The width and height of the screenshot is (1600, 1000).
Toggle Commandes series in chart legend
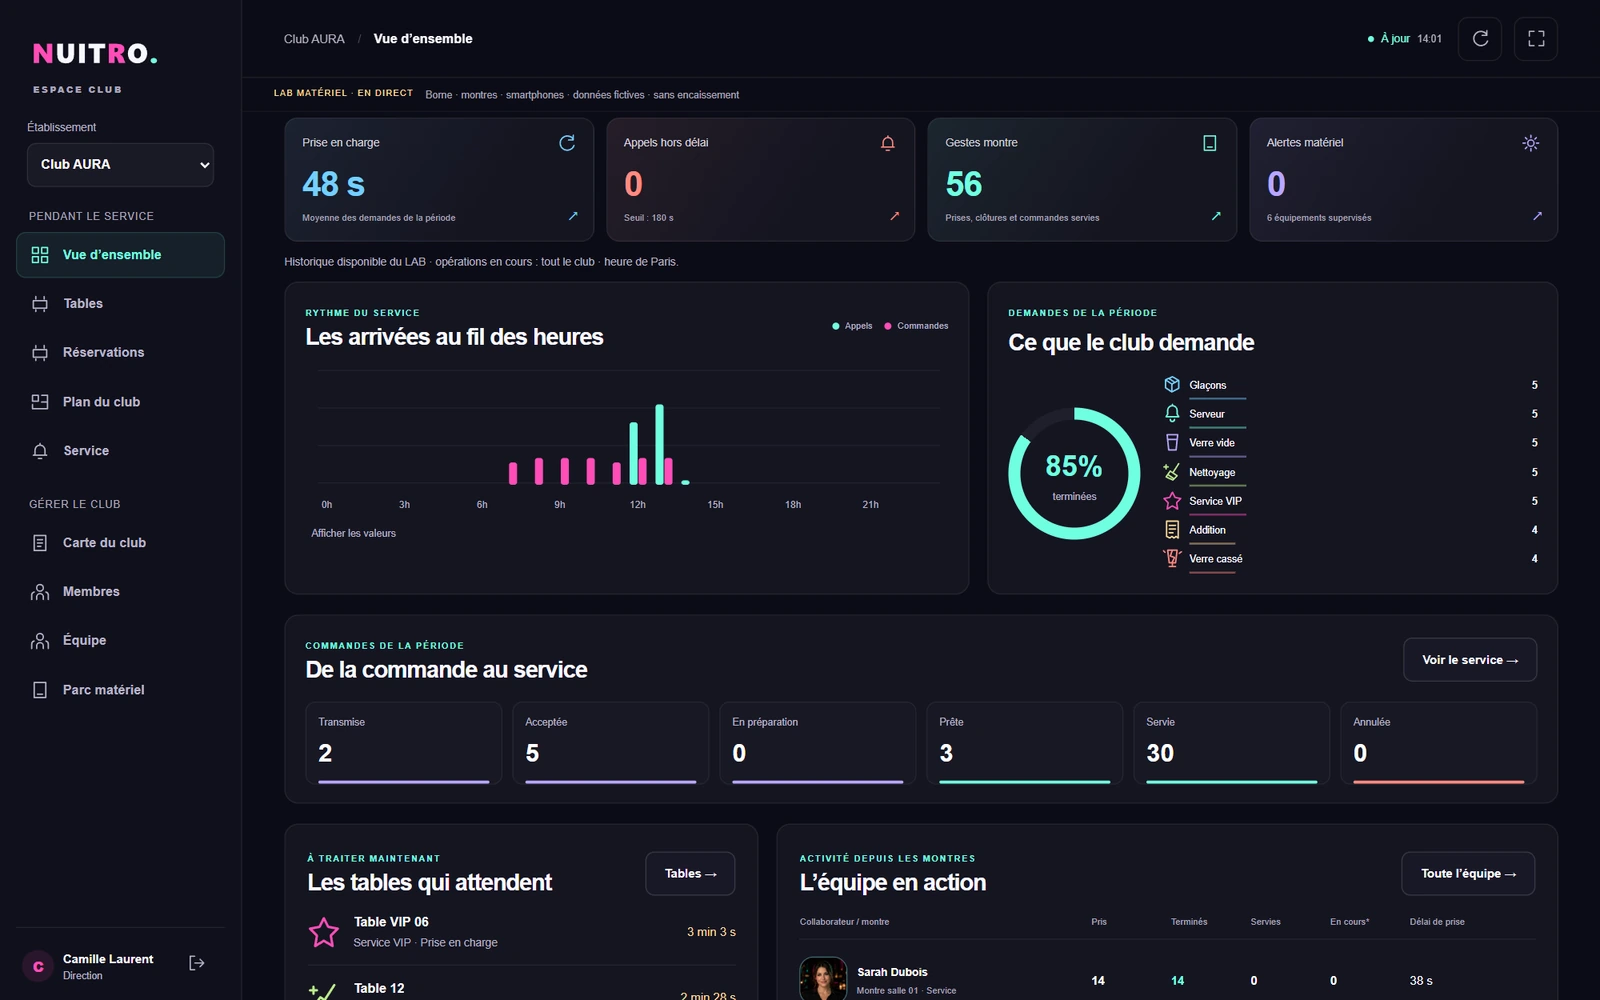916,326
